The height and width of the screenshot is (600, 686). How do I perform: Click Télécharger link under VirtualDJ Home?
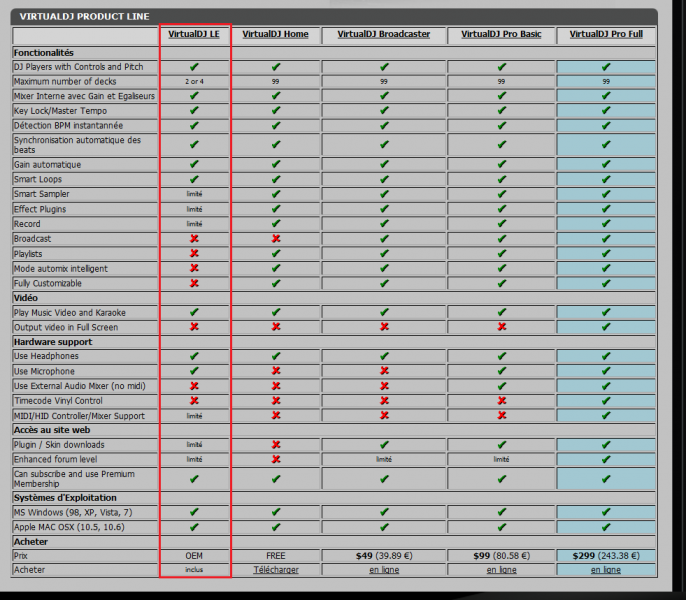[276, 570]
